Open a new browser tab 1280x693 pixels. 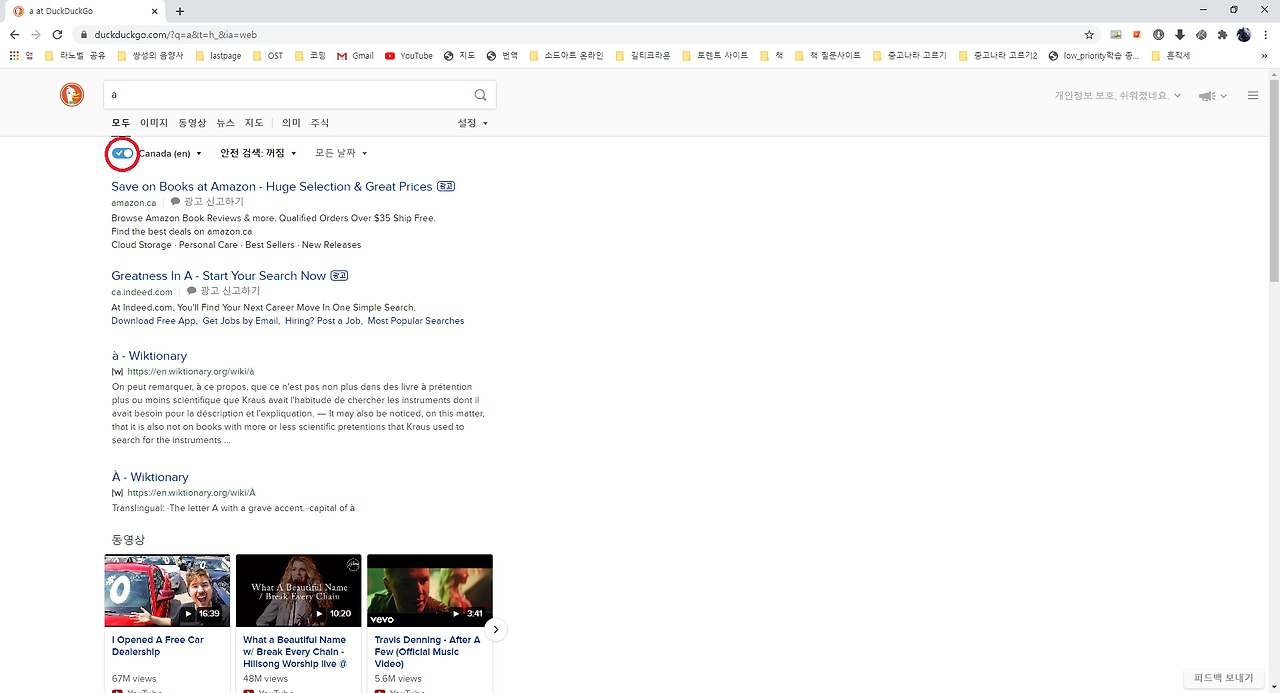point(180,11)
